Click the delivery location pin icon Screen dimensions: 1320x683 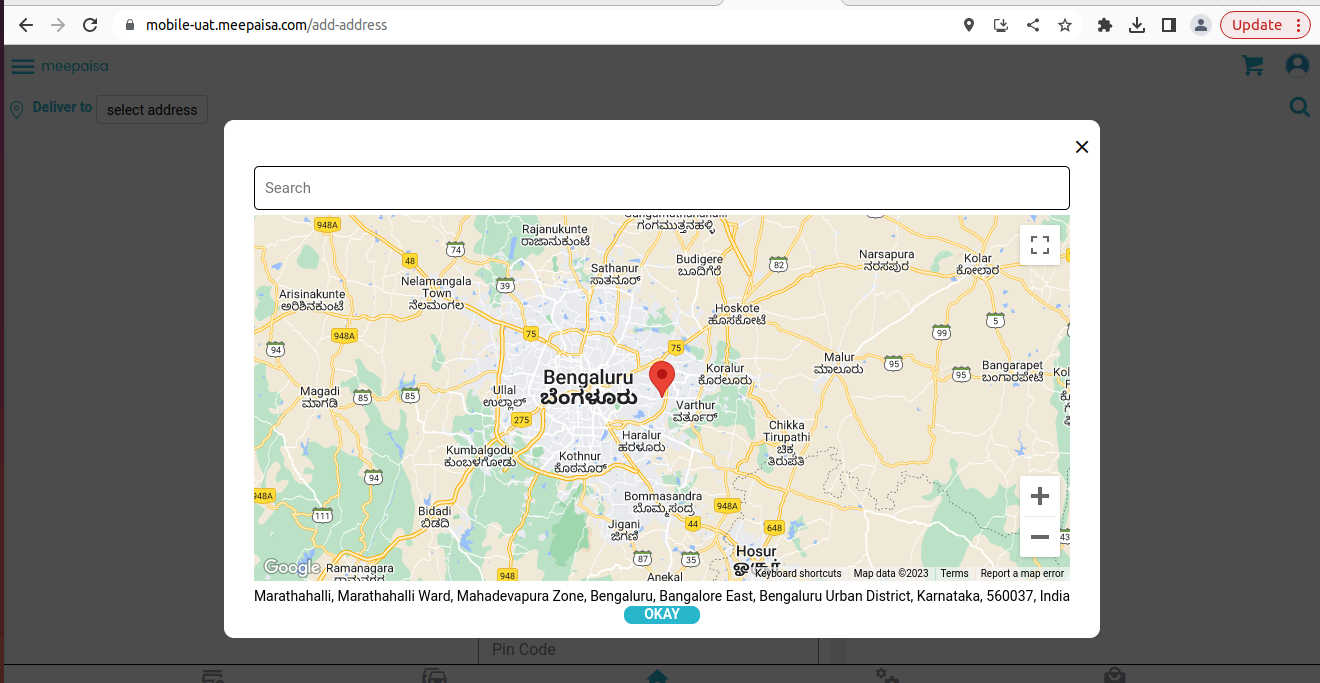[17, 110]
